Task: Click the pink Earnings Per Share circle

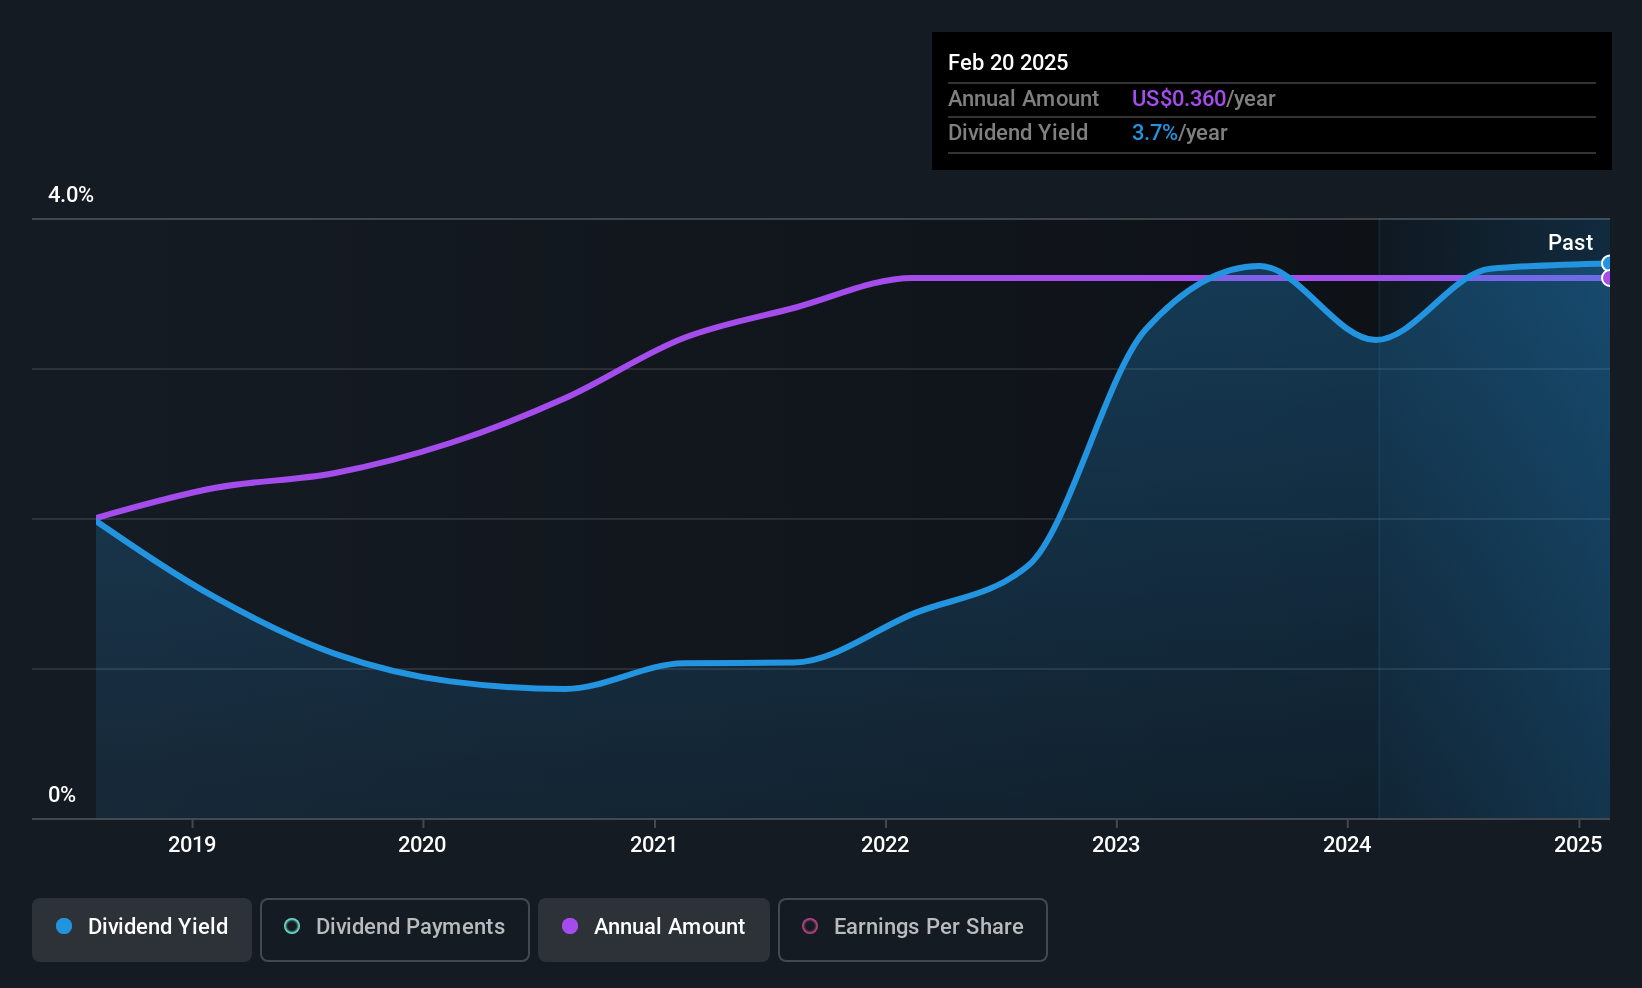Action: pyautogui.click(x=810, y=926)
